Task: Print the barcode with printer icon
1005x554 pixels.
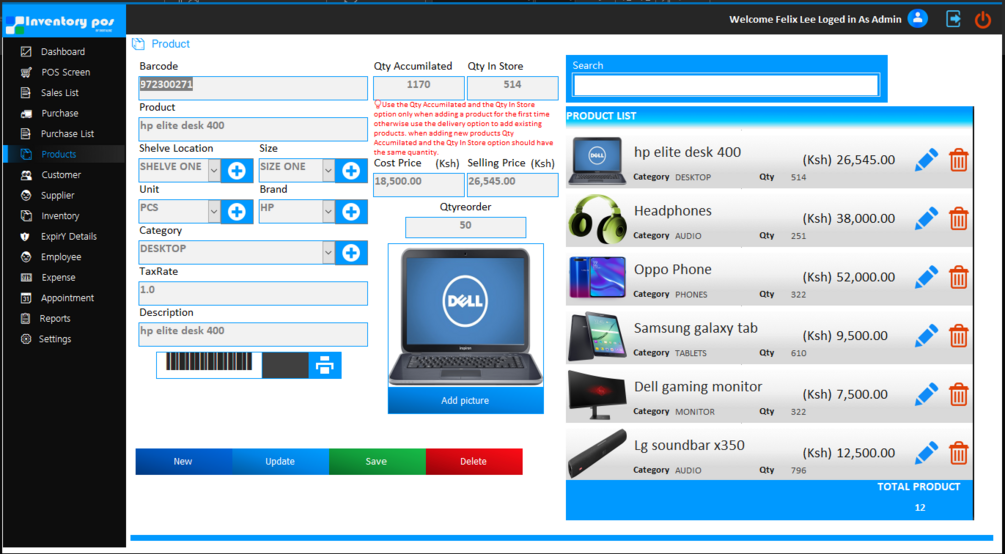Action: [x=325, y=365]
